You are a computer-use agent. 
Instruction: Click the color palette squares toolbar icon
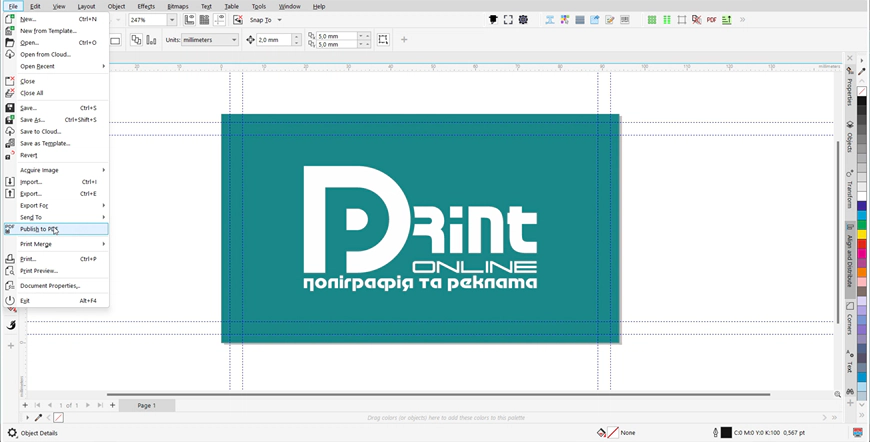click(565, 20)
